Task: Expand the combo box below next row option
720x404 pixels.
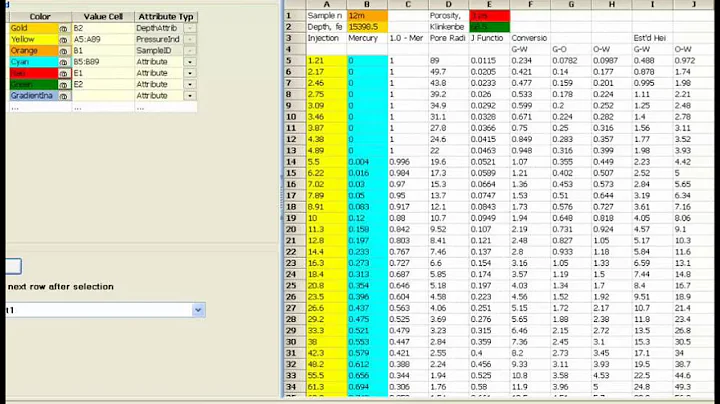Action: 198,310
